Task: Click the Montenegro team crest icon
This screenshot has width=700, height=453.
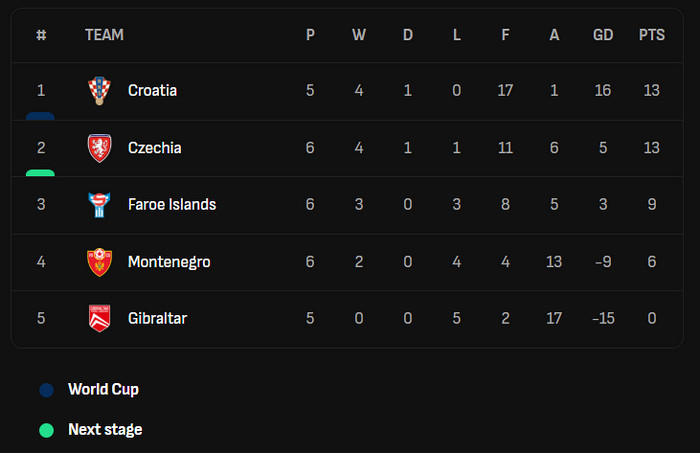Action: (x=97, y=262)
